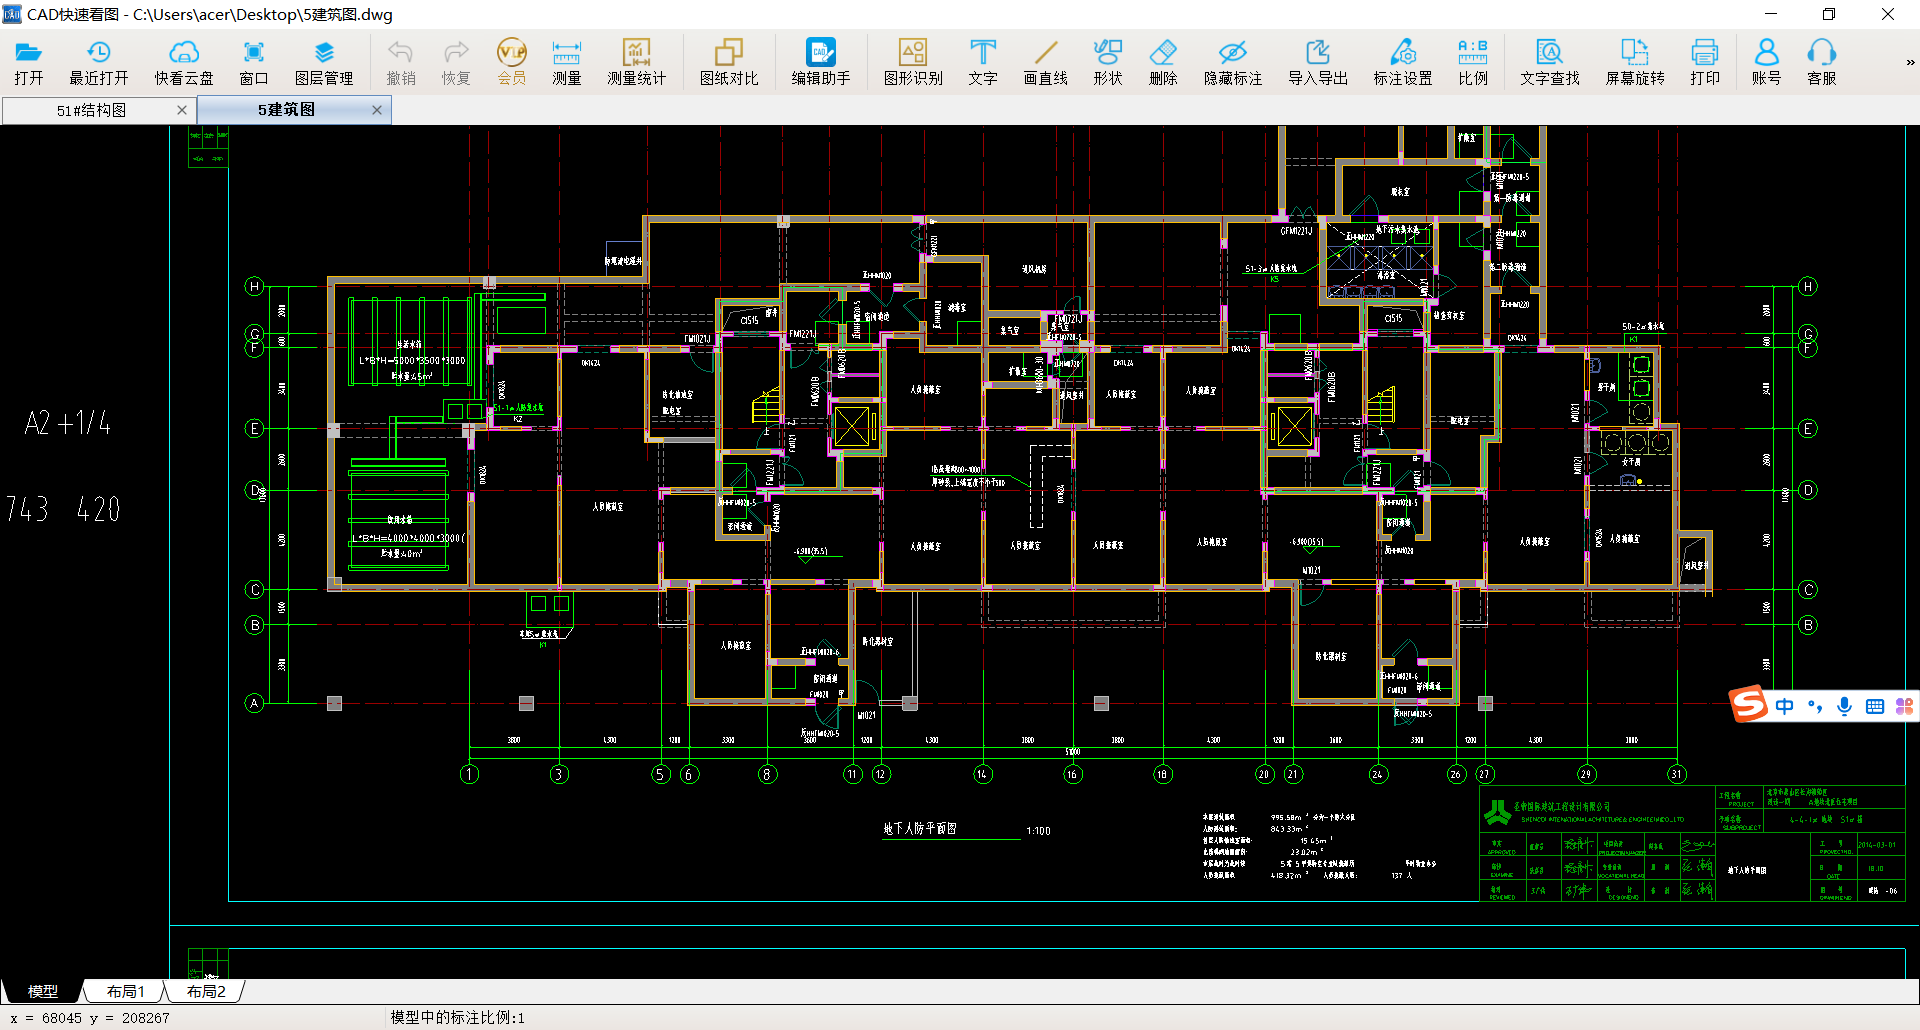This screenshot has width=1920, height=1030.
Task: Open 图层管理 layer manager
Action: (x=324, y=63)
